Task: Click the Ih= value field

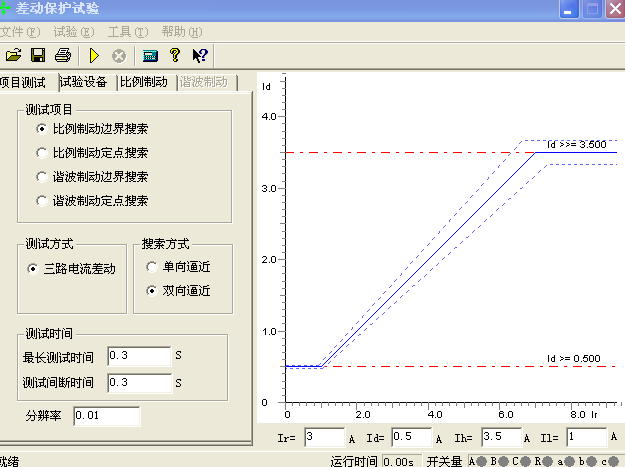Action: coord(501,437)
